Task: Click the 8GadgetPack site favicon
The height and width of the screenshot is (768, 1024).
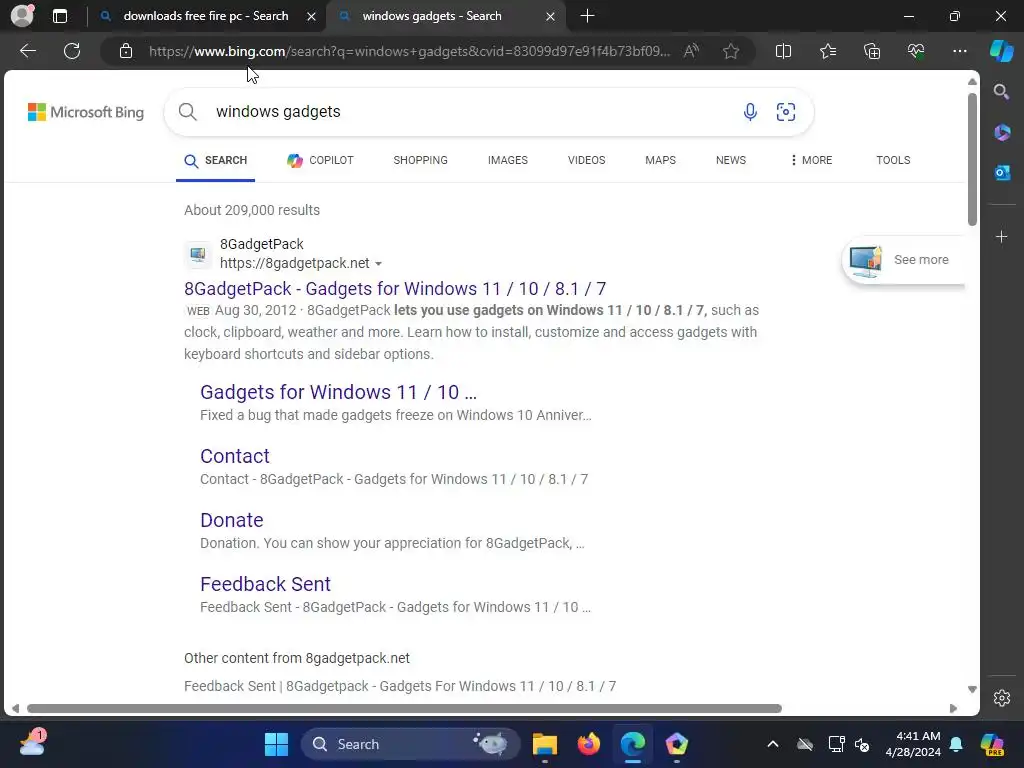Action: tap(198, 254)
